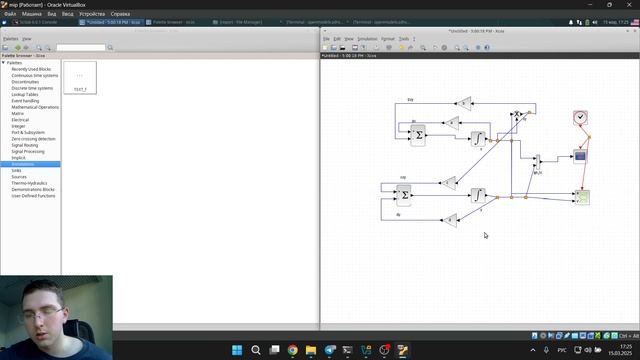Click Save icon in Xcos toolbar
This screenshot has height=360, width=640.
[355, 48]
